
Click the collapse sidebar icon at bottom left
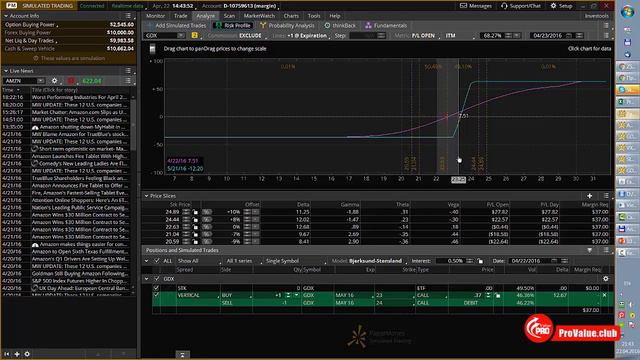(x=7, y=354)
